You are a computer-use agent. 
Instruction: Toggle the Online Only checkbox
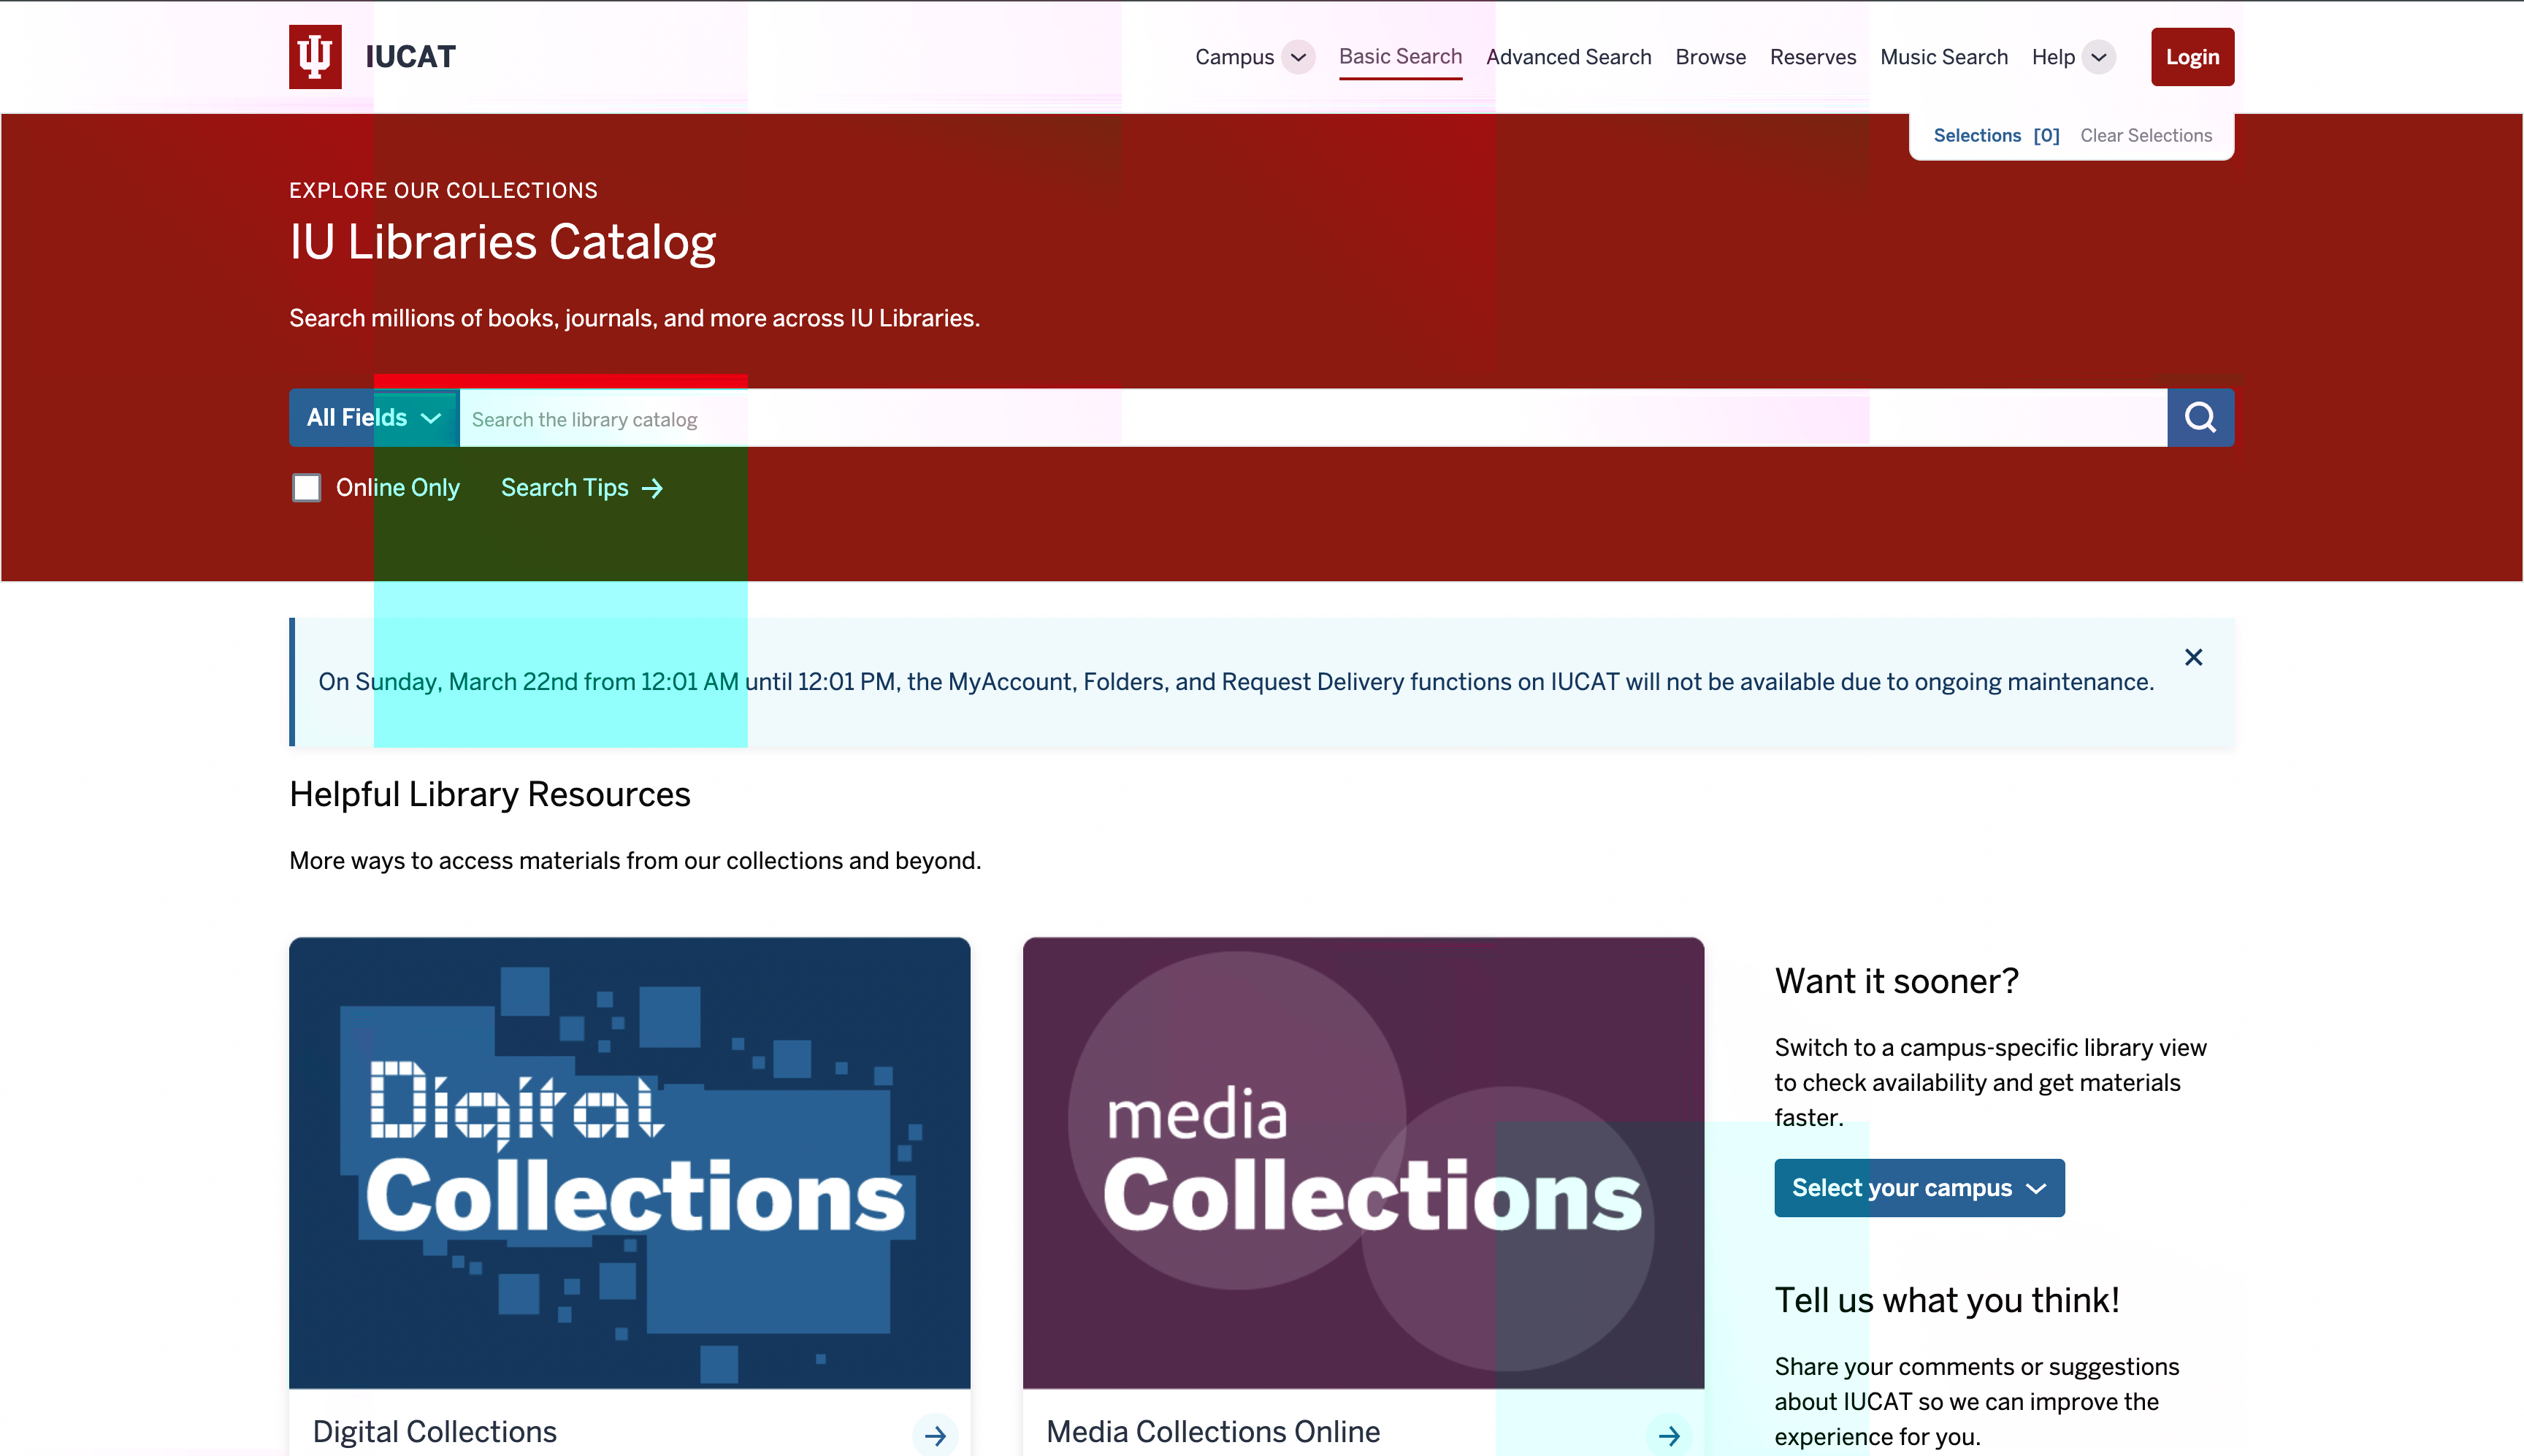click(x=307, y=488)
